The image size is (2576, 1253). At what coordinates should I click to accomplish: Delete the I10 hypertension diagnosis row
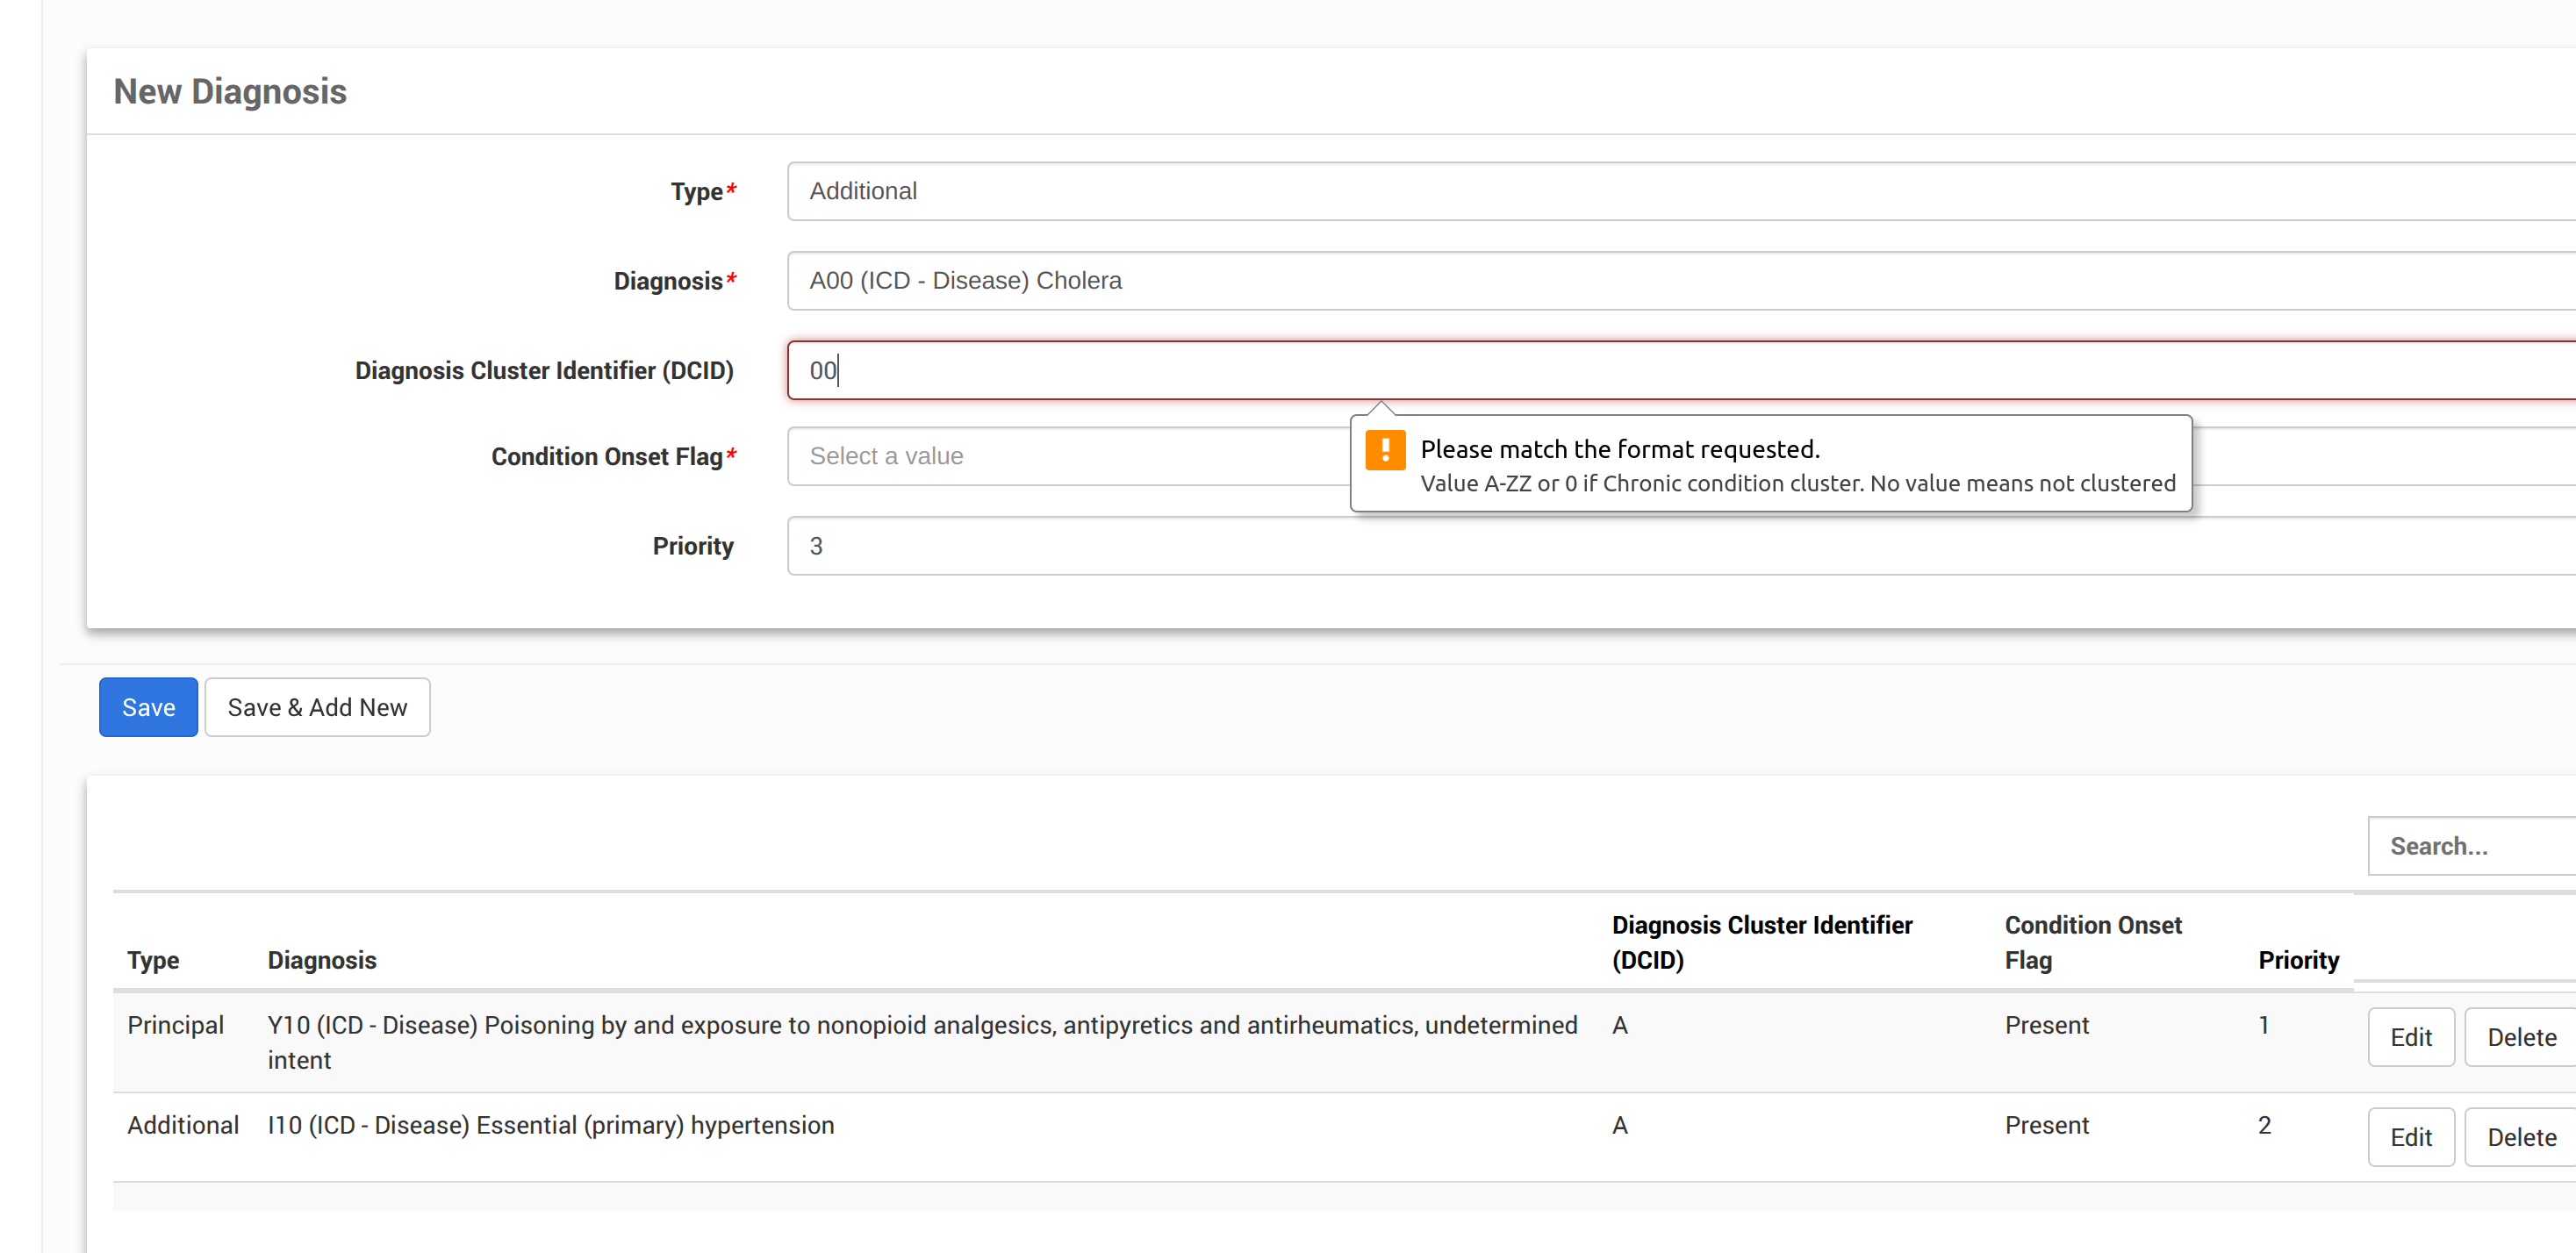[x=2520, y=1137]
